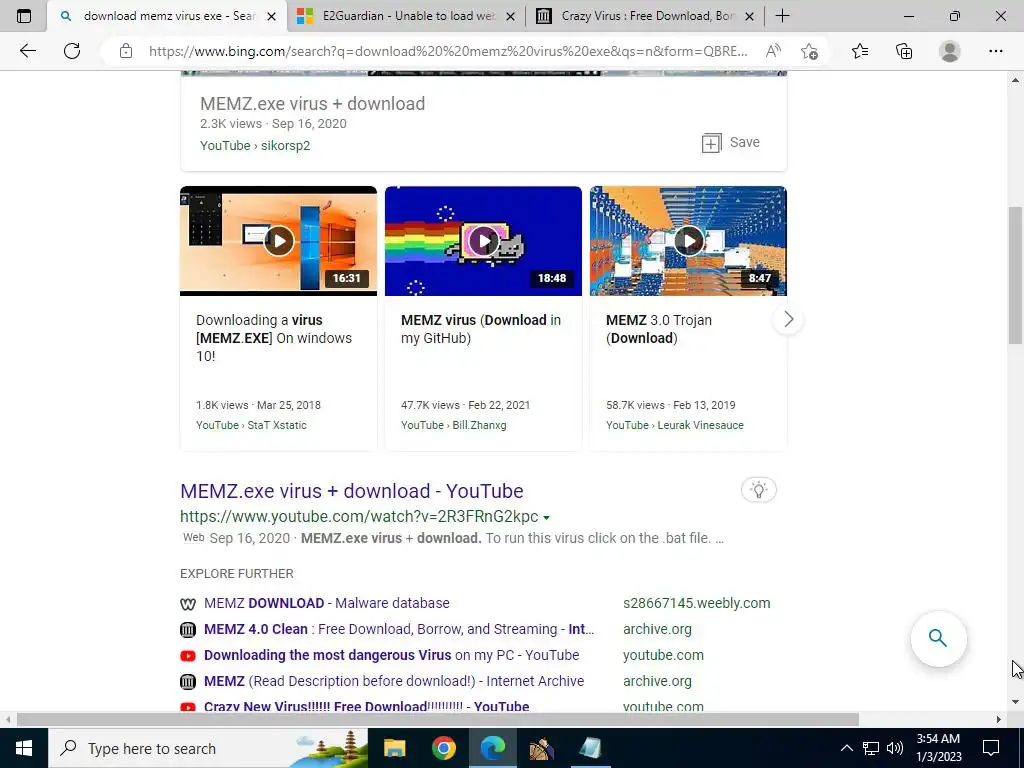This screenshot has width=1024, height=768.
Task: Open 'Downloading a virus [MEMZ.EXE] On windows 10!' title
Action: [274, 338]
